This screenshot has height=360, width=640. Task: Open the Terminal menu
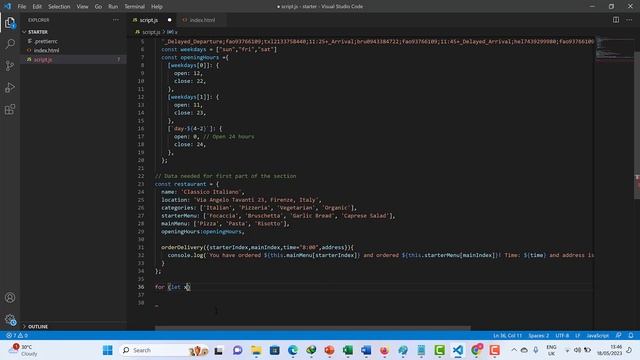coord(134,7)
